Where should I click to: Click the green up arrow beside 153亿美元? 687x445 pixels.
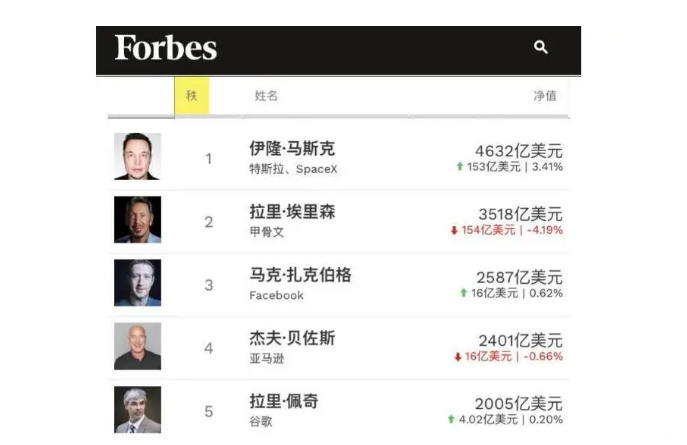460,167
